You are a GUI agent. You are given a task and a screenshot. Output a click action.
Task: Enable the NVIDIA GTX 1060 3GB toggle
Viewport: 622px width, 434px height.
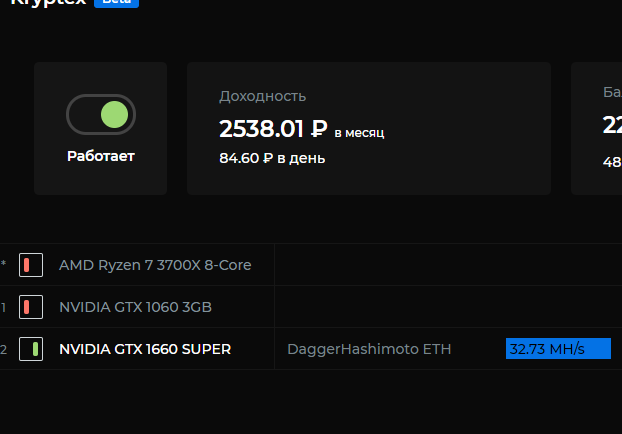click(31, 307)
